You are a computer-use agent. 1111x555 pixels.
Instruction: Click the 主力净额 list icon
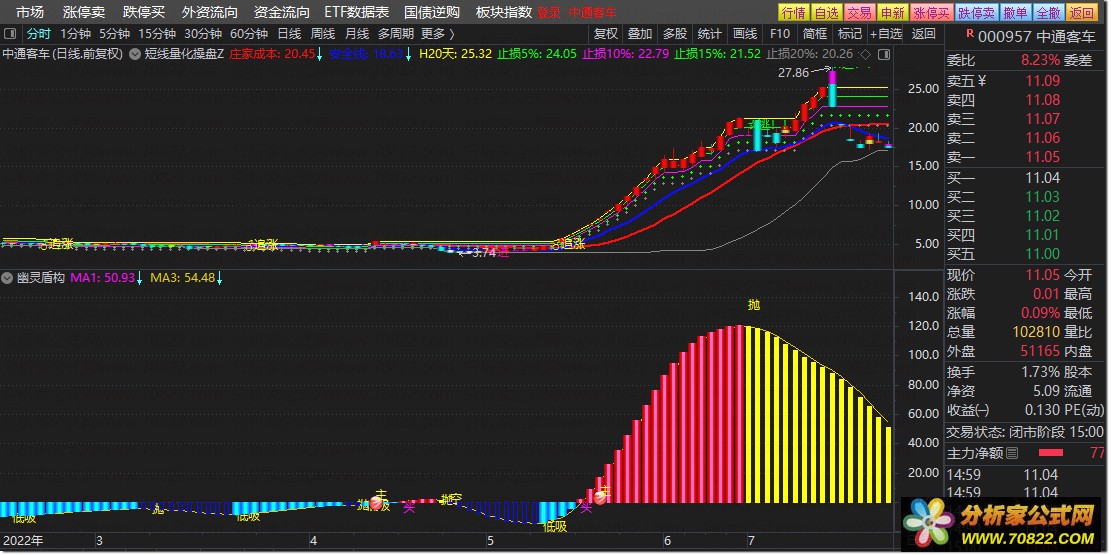click(x=1012, y=454)
